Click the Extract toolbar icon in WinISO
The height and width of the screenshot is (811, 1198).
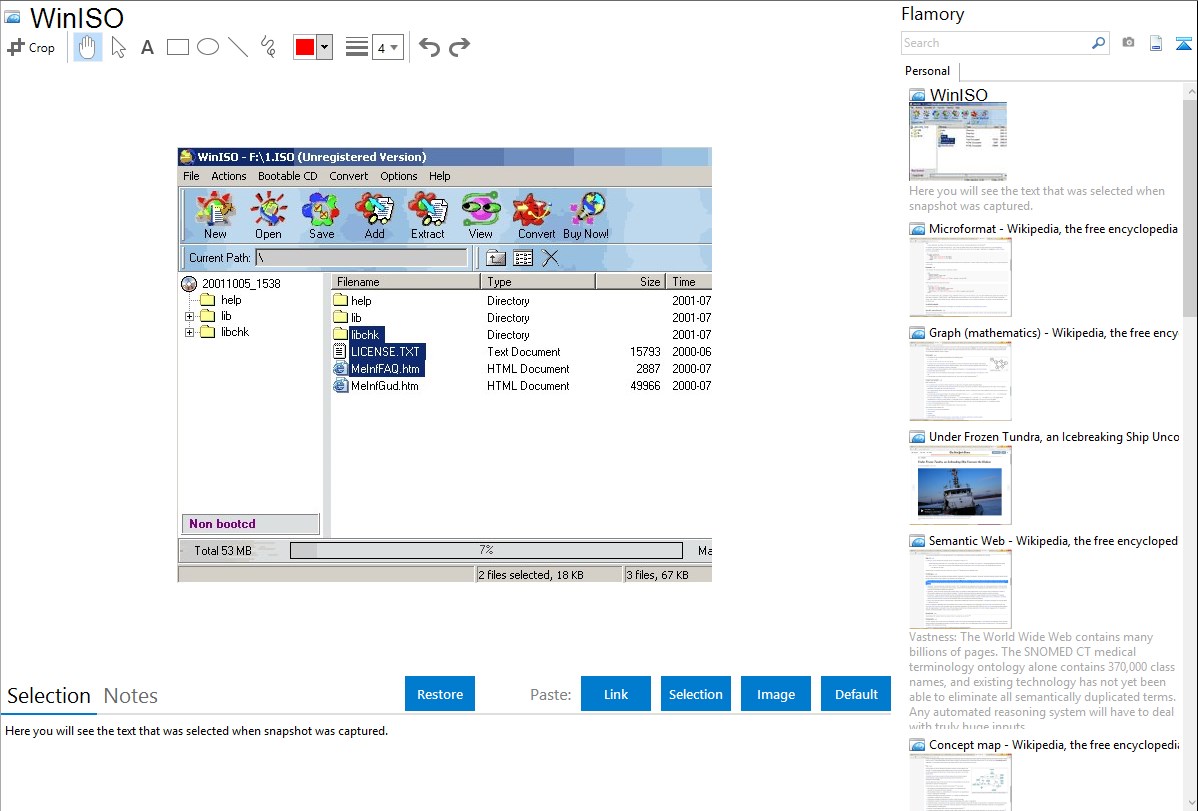coord(428,215)
